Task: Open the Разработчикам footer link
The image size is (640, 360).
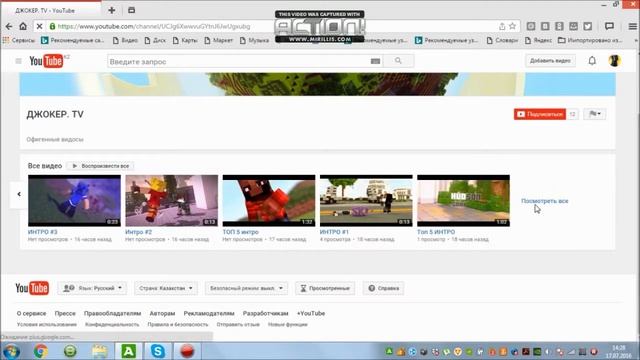Action: pos(265,313)
